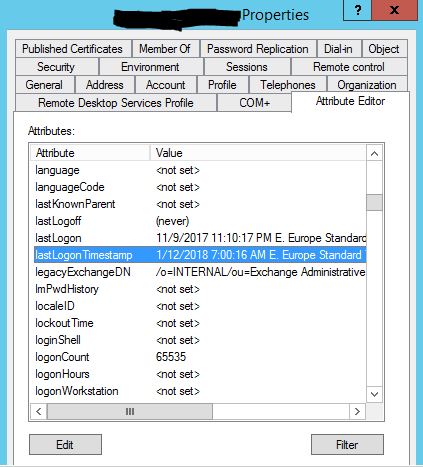
Task: Select the Dial-in tab
Action: (339, 49)
